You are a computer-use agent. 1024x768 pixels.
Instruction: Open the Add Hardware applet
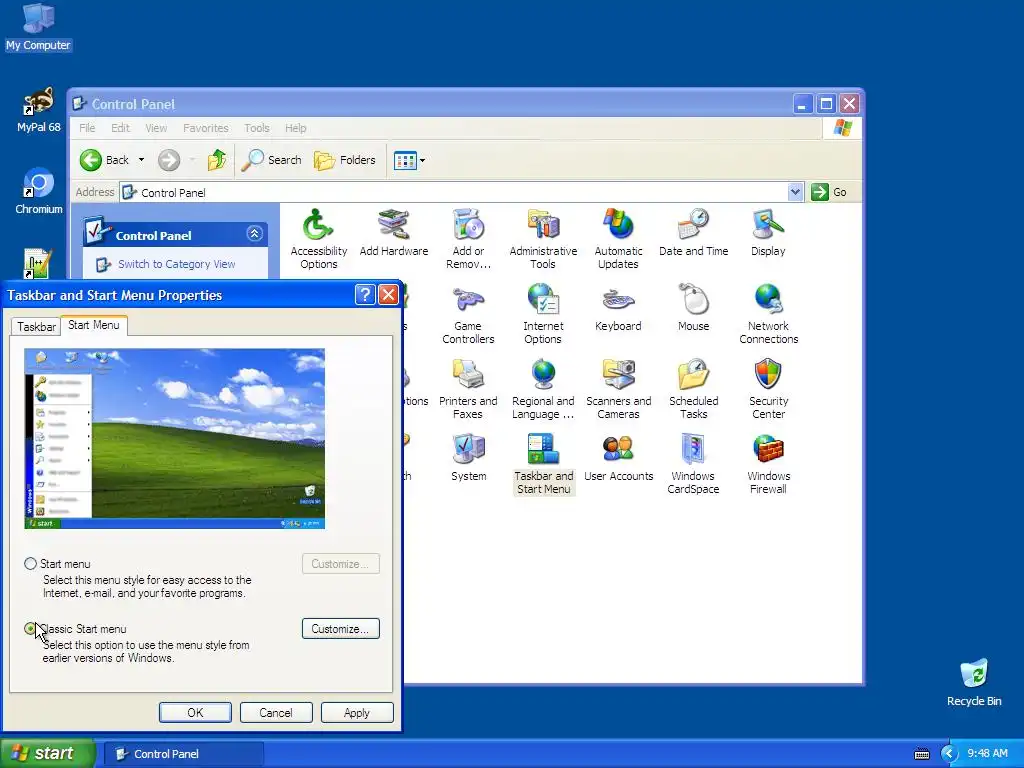pyautogui.click(x=394, y=232)
